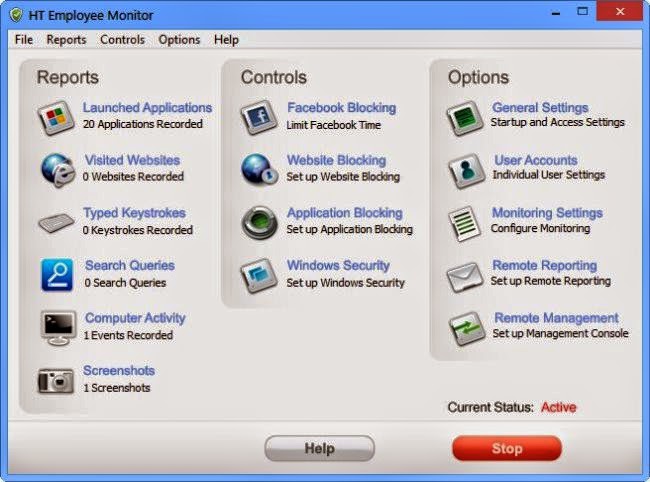Click the Typed Keystrokes keyboard icon
The image size is (650, 482).
tap(56, 223)
